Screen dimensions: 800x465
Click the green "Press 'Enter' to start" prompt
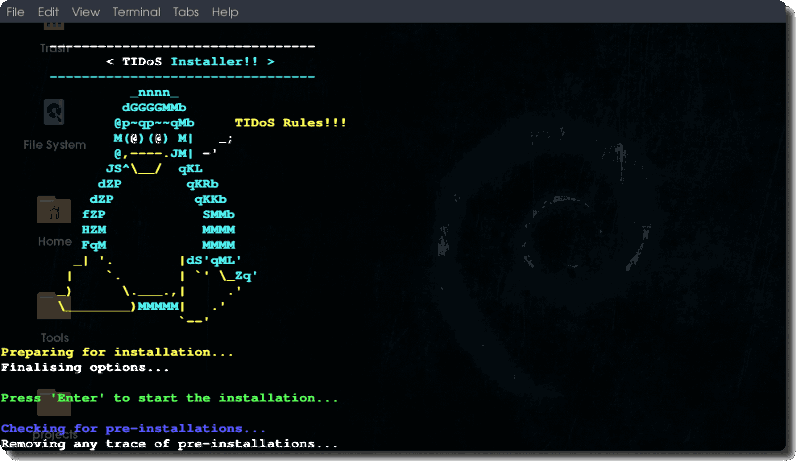(169, 398)
